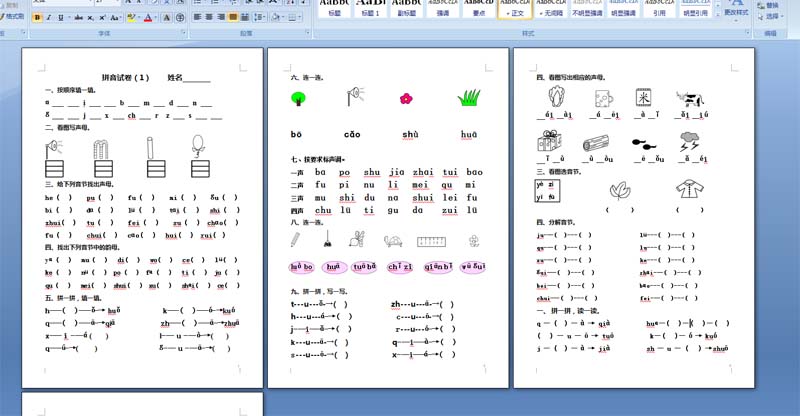Click the Change Styles (更改样式) button
This screenshot has height=416, width=800.
click(x=736, y=8)
